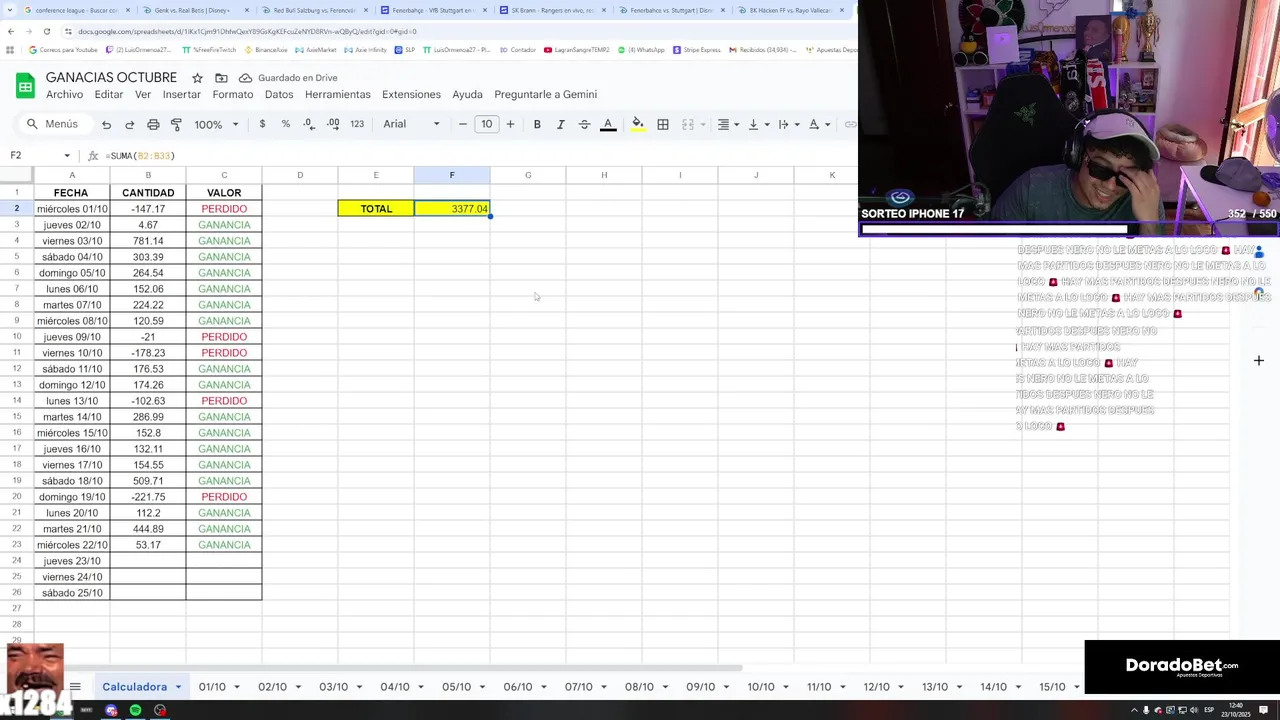1280x720 pixels.
Task: Reload the browser page
Action: 46,31
